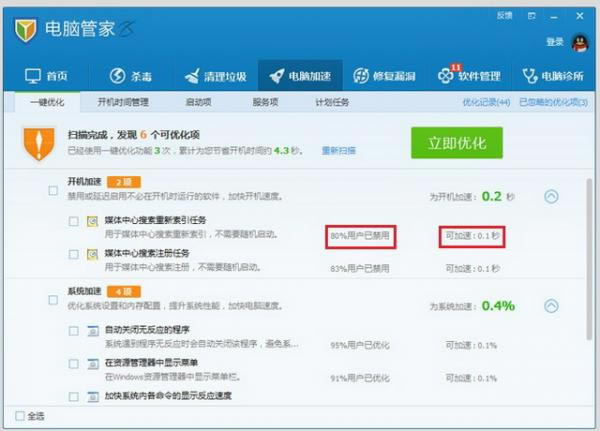
Task: Switch to the 启动项 sub-tab
Action: (198, 102)
